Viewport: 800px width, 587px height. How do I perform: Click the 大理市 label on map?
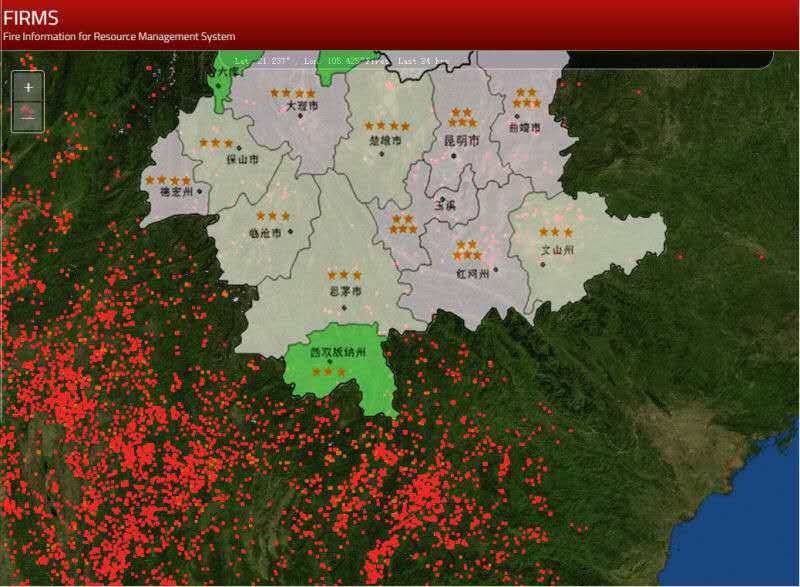pos(301,106)
